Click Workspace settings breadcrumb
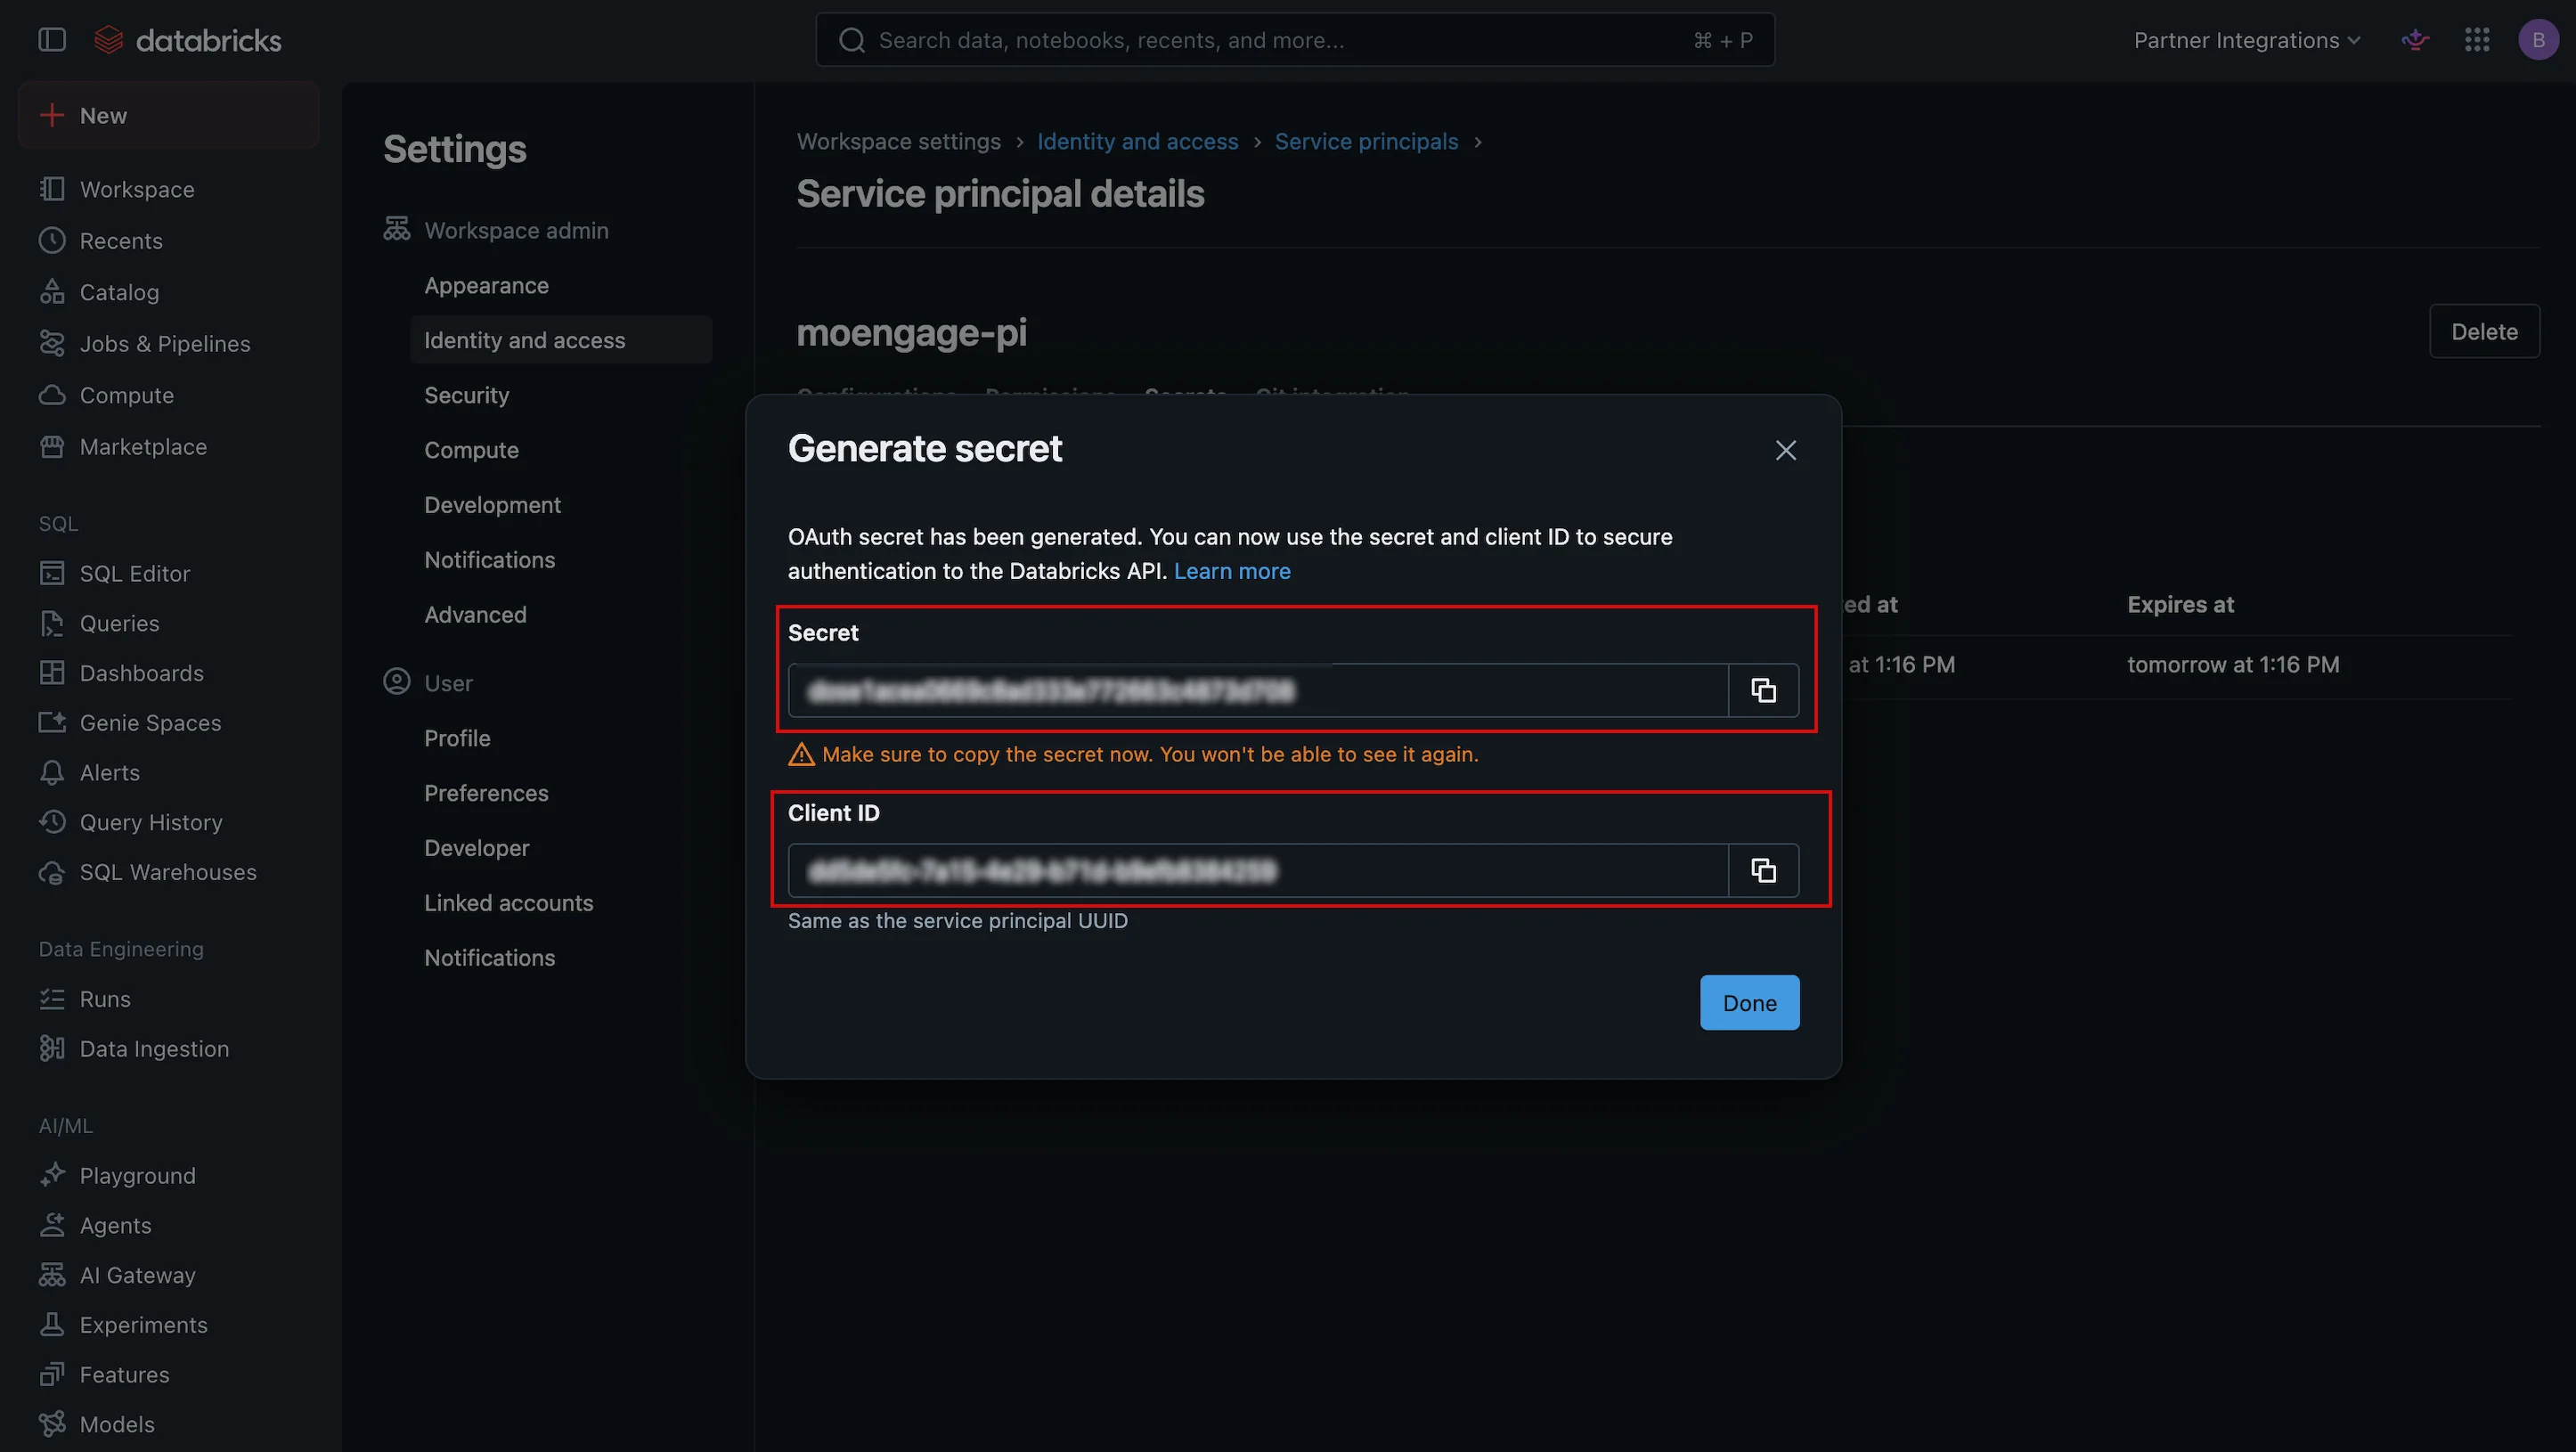This screenshot has height=1452, width=2576. click(898, 141)
